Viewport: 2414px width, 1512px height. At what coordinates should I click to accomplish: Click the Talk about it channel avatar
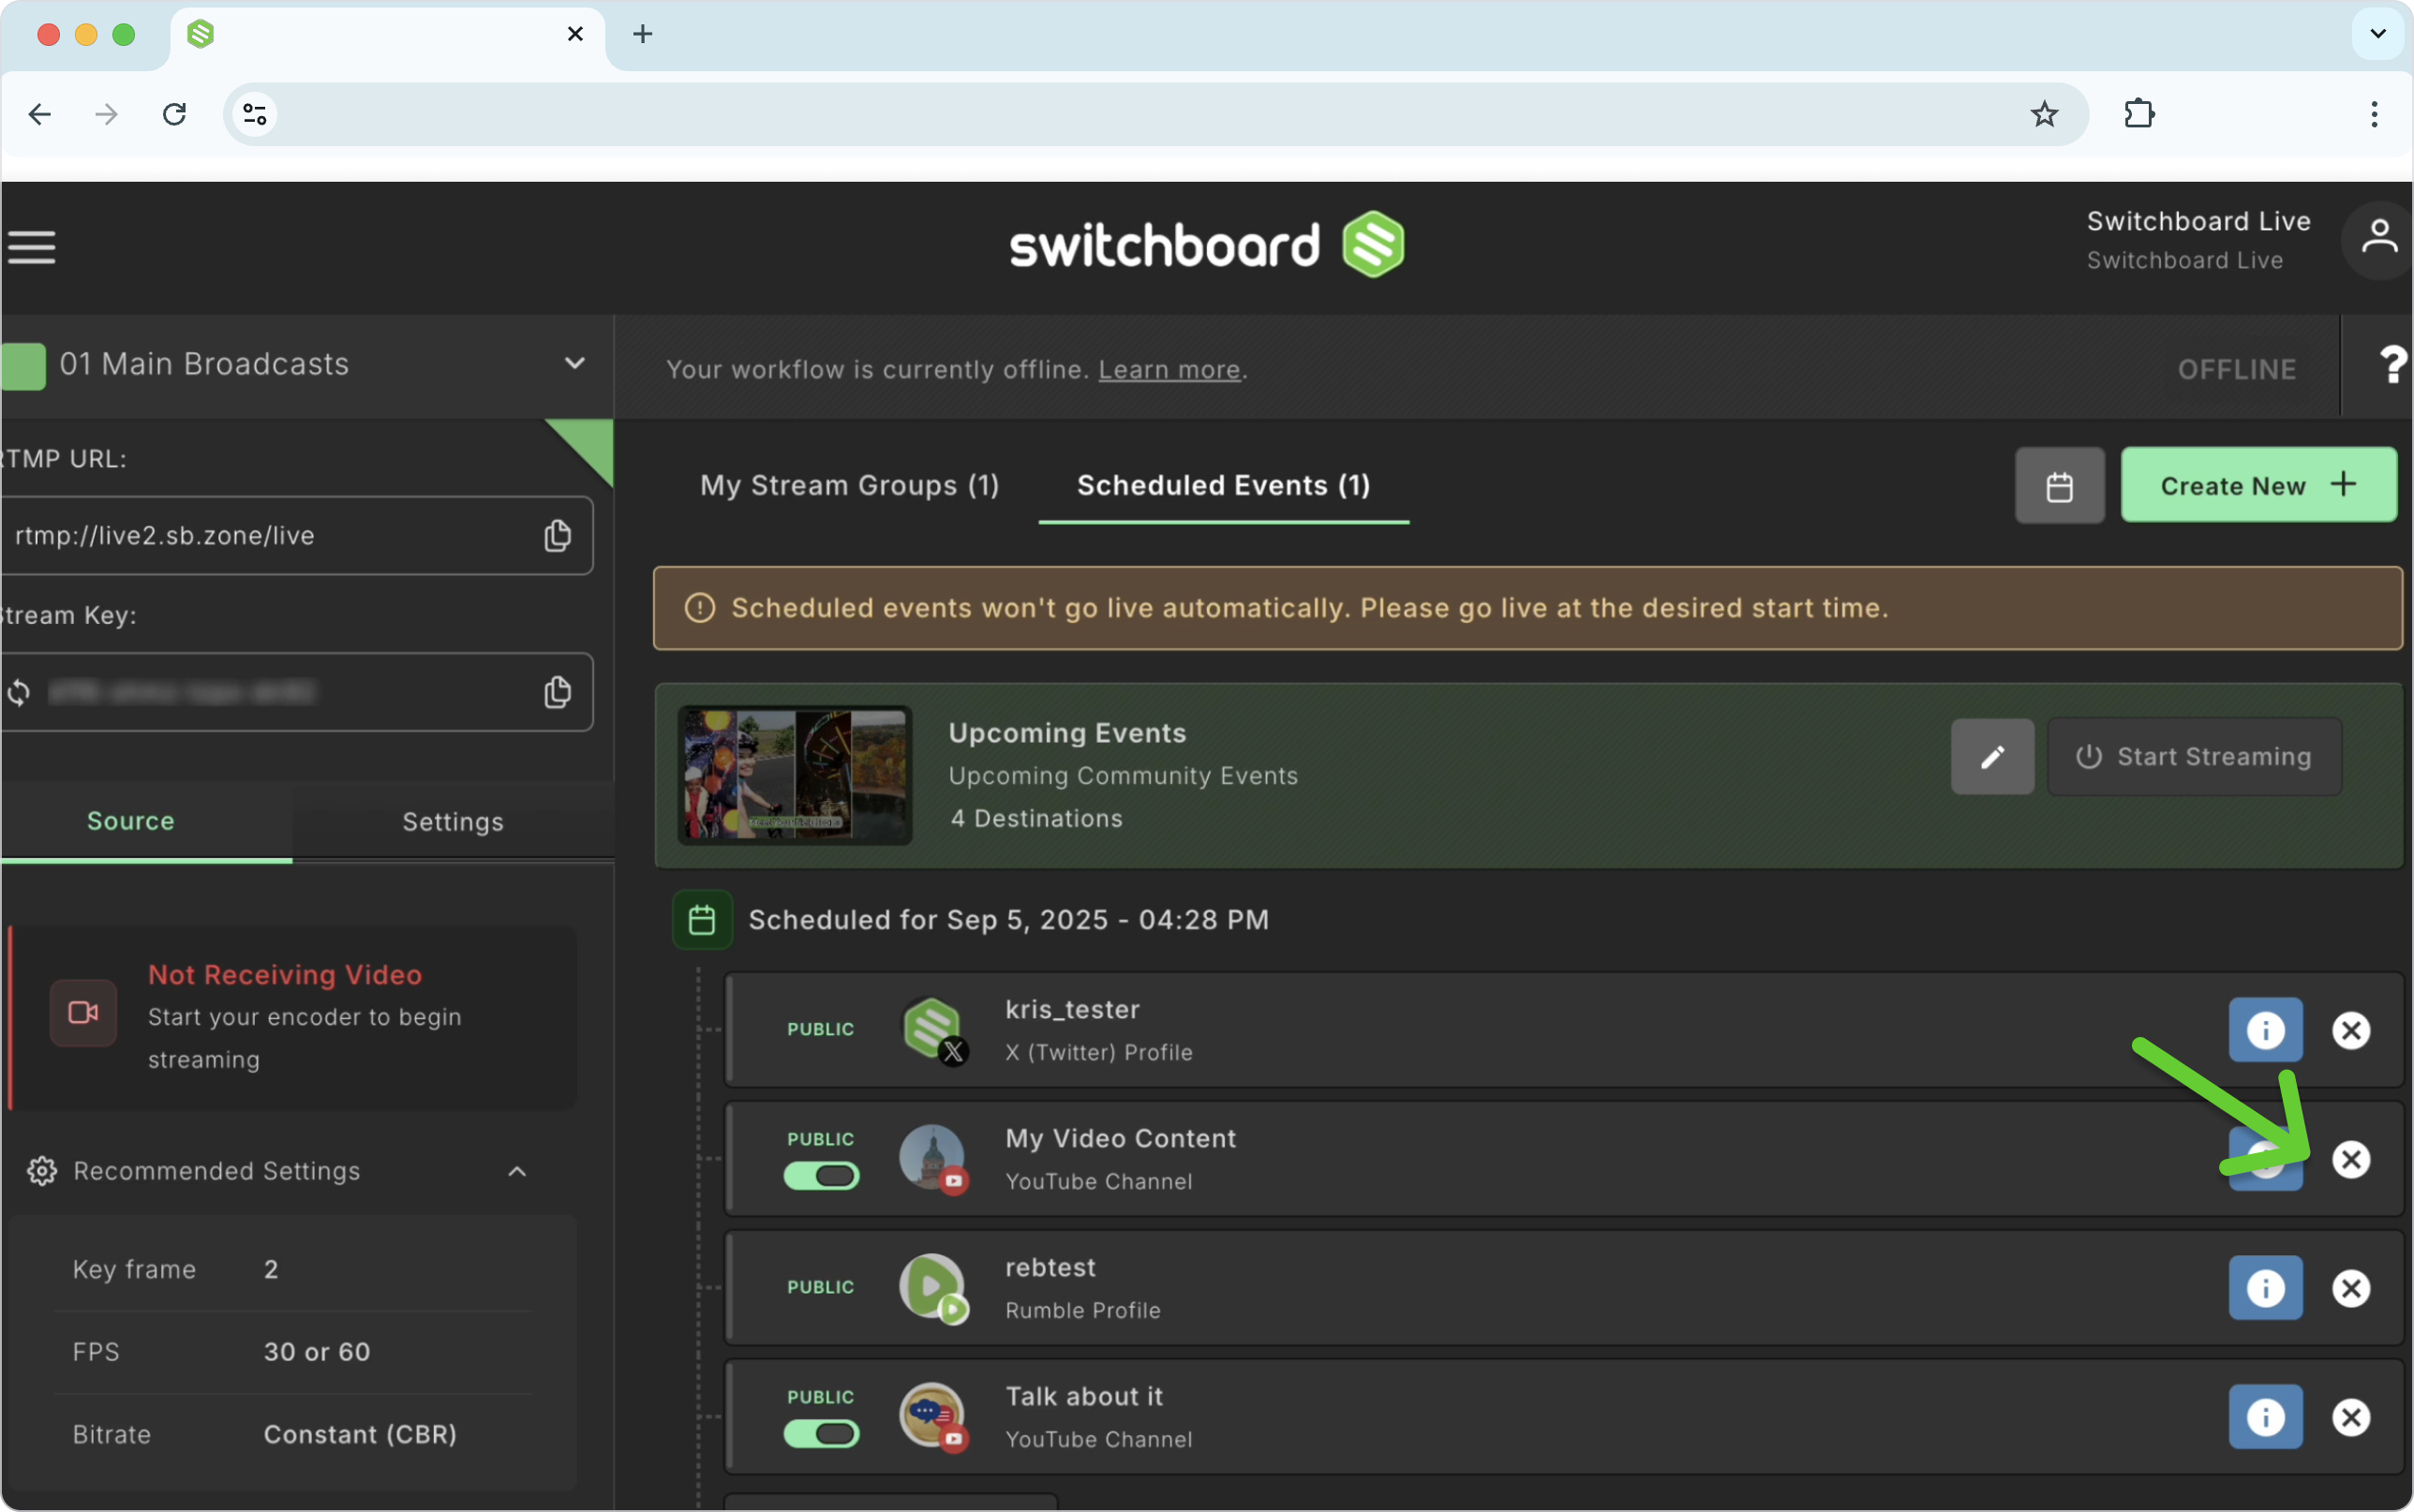click(934, 1417)
